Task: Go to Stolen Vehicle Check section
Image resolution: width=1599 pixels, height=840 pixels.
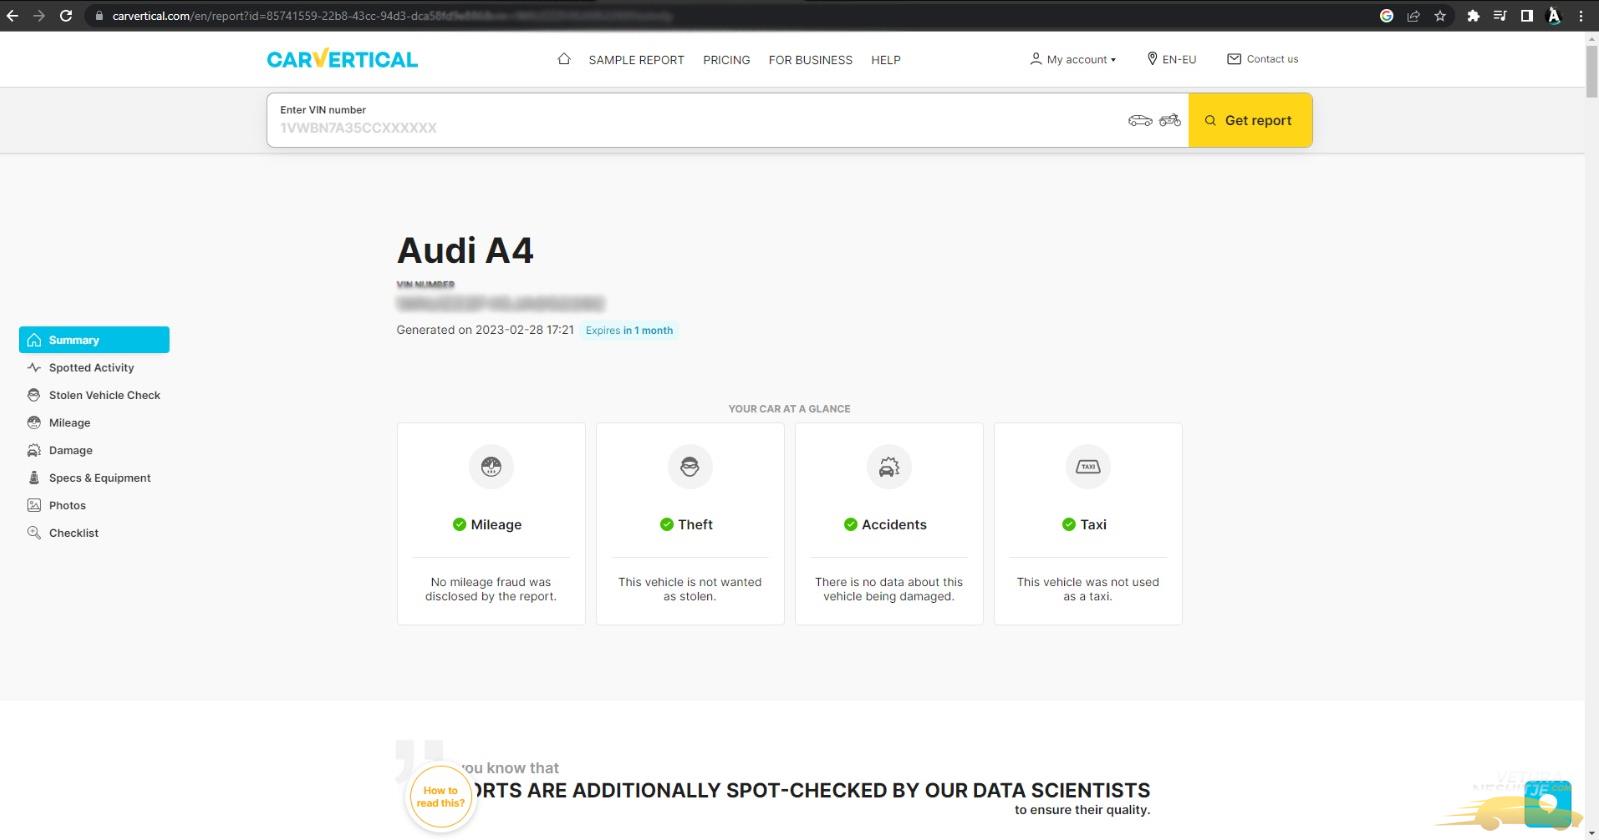Action: click(94, 395)
